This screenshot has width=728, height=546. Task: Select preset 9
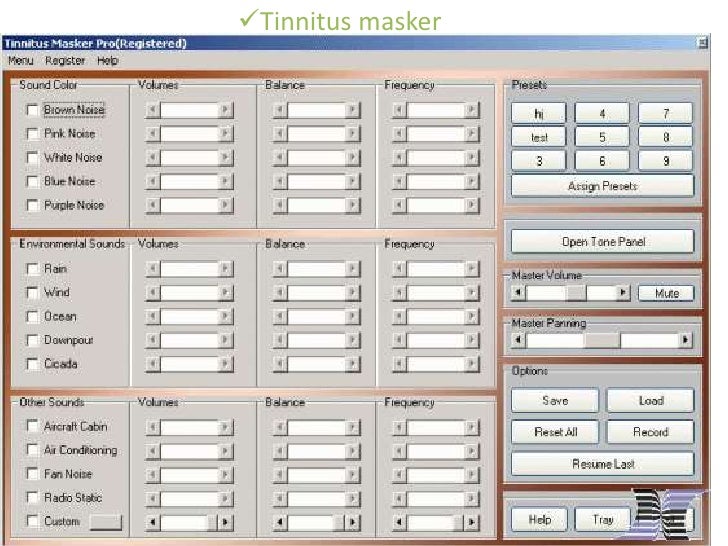(x=666, y=161)
